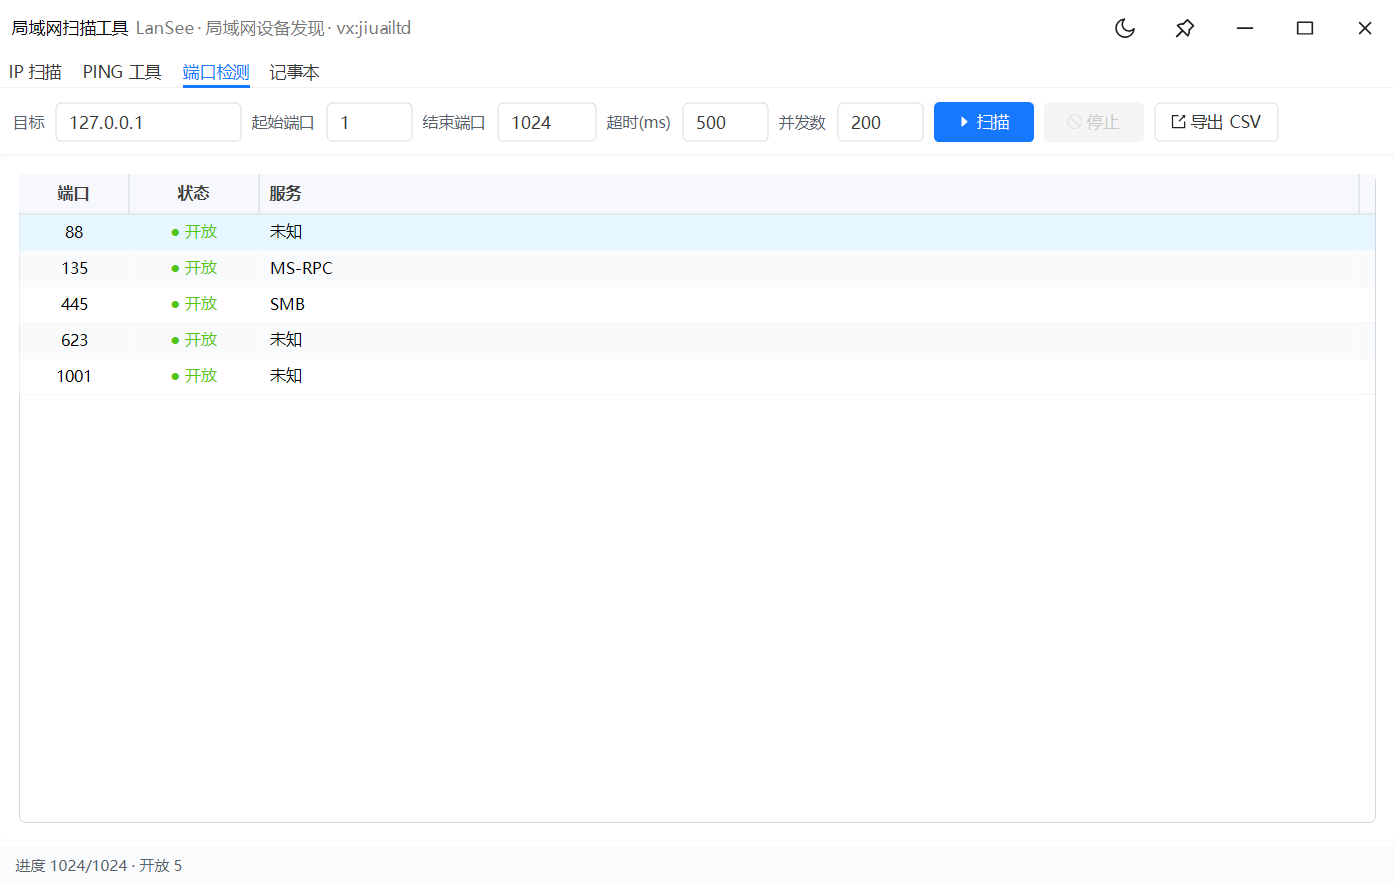Click 开放 status in port 623 row

[194, 340]
